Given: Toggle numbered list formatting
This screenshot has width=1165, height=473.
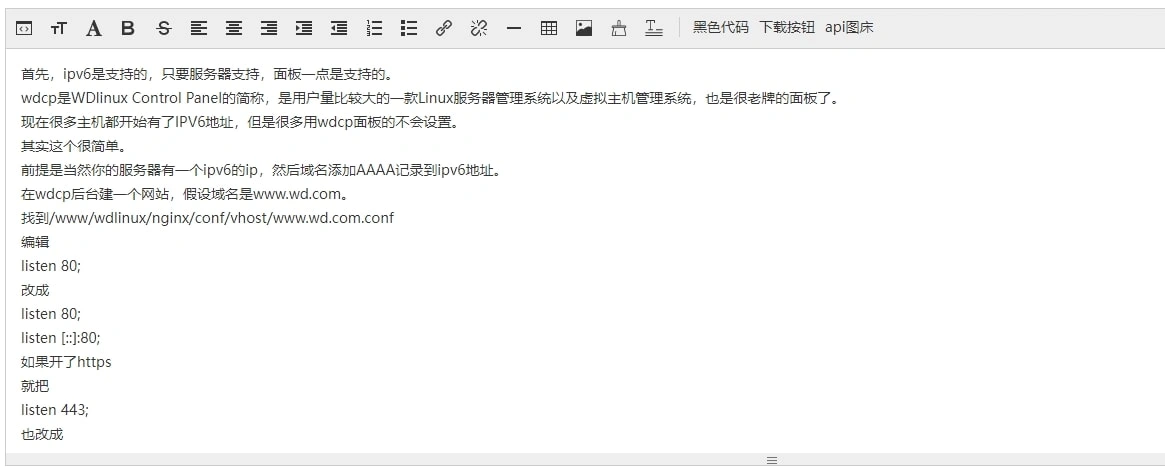Looking at the screenshot, I should point(374,29).
